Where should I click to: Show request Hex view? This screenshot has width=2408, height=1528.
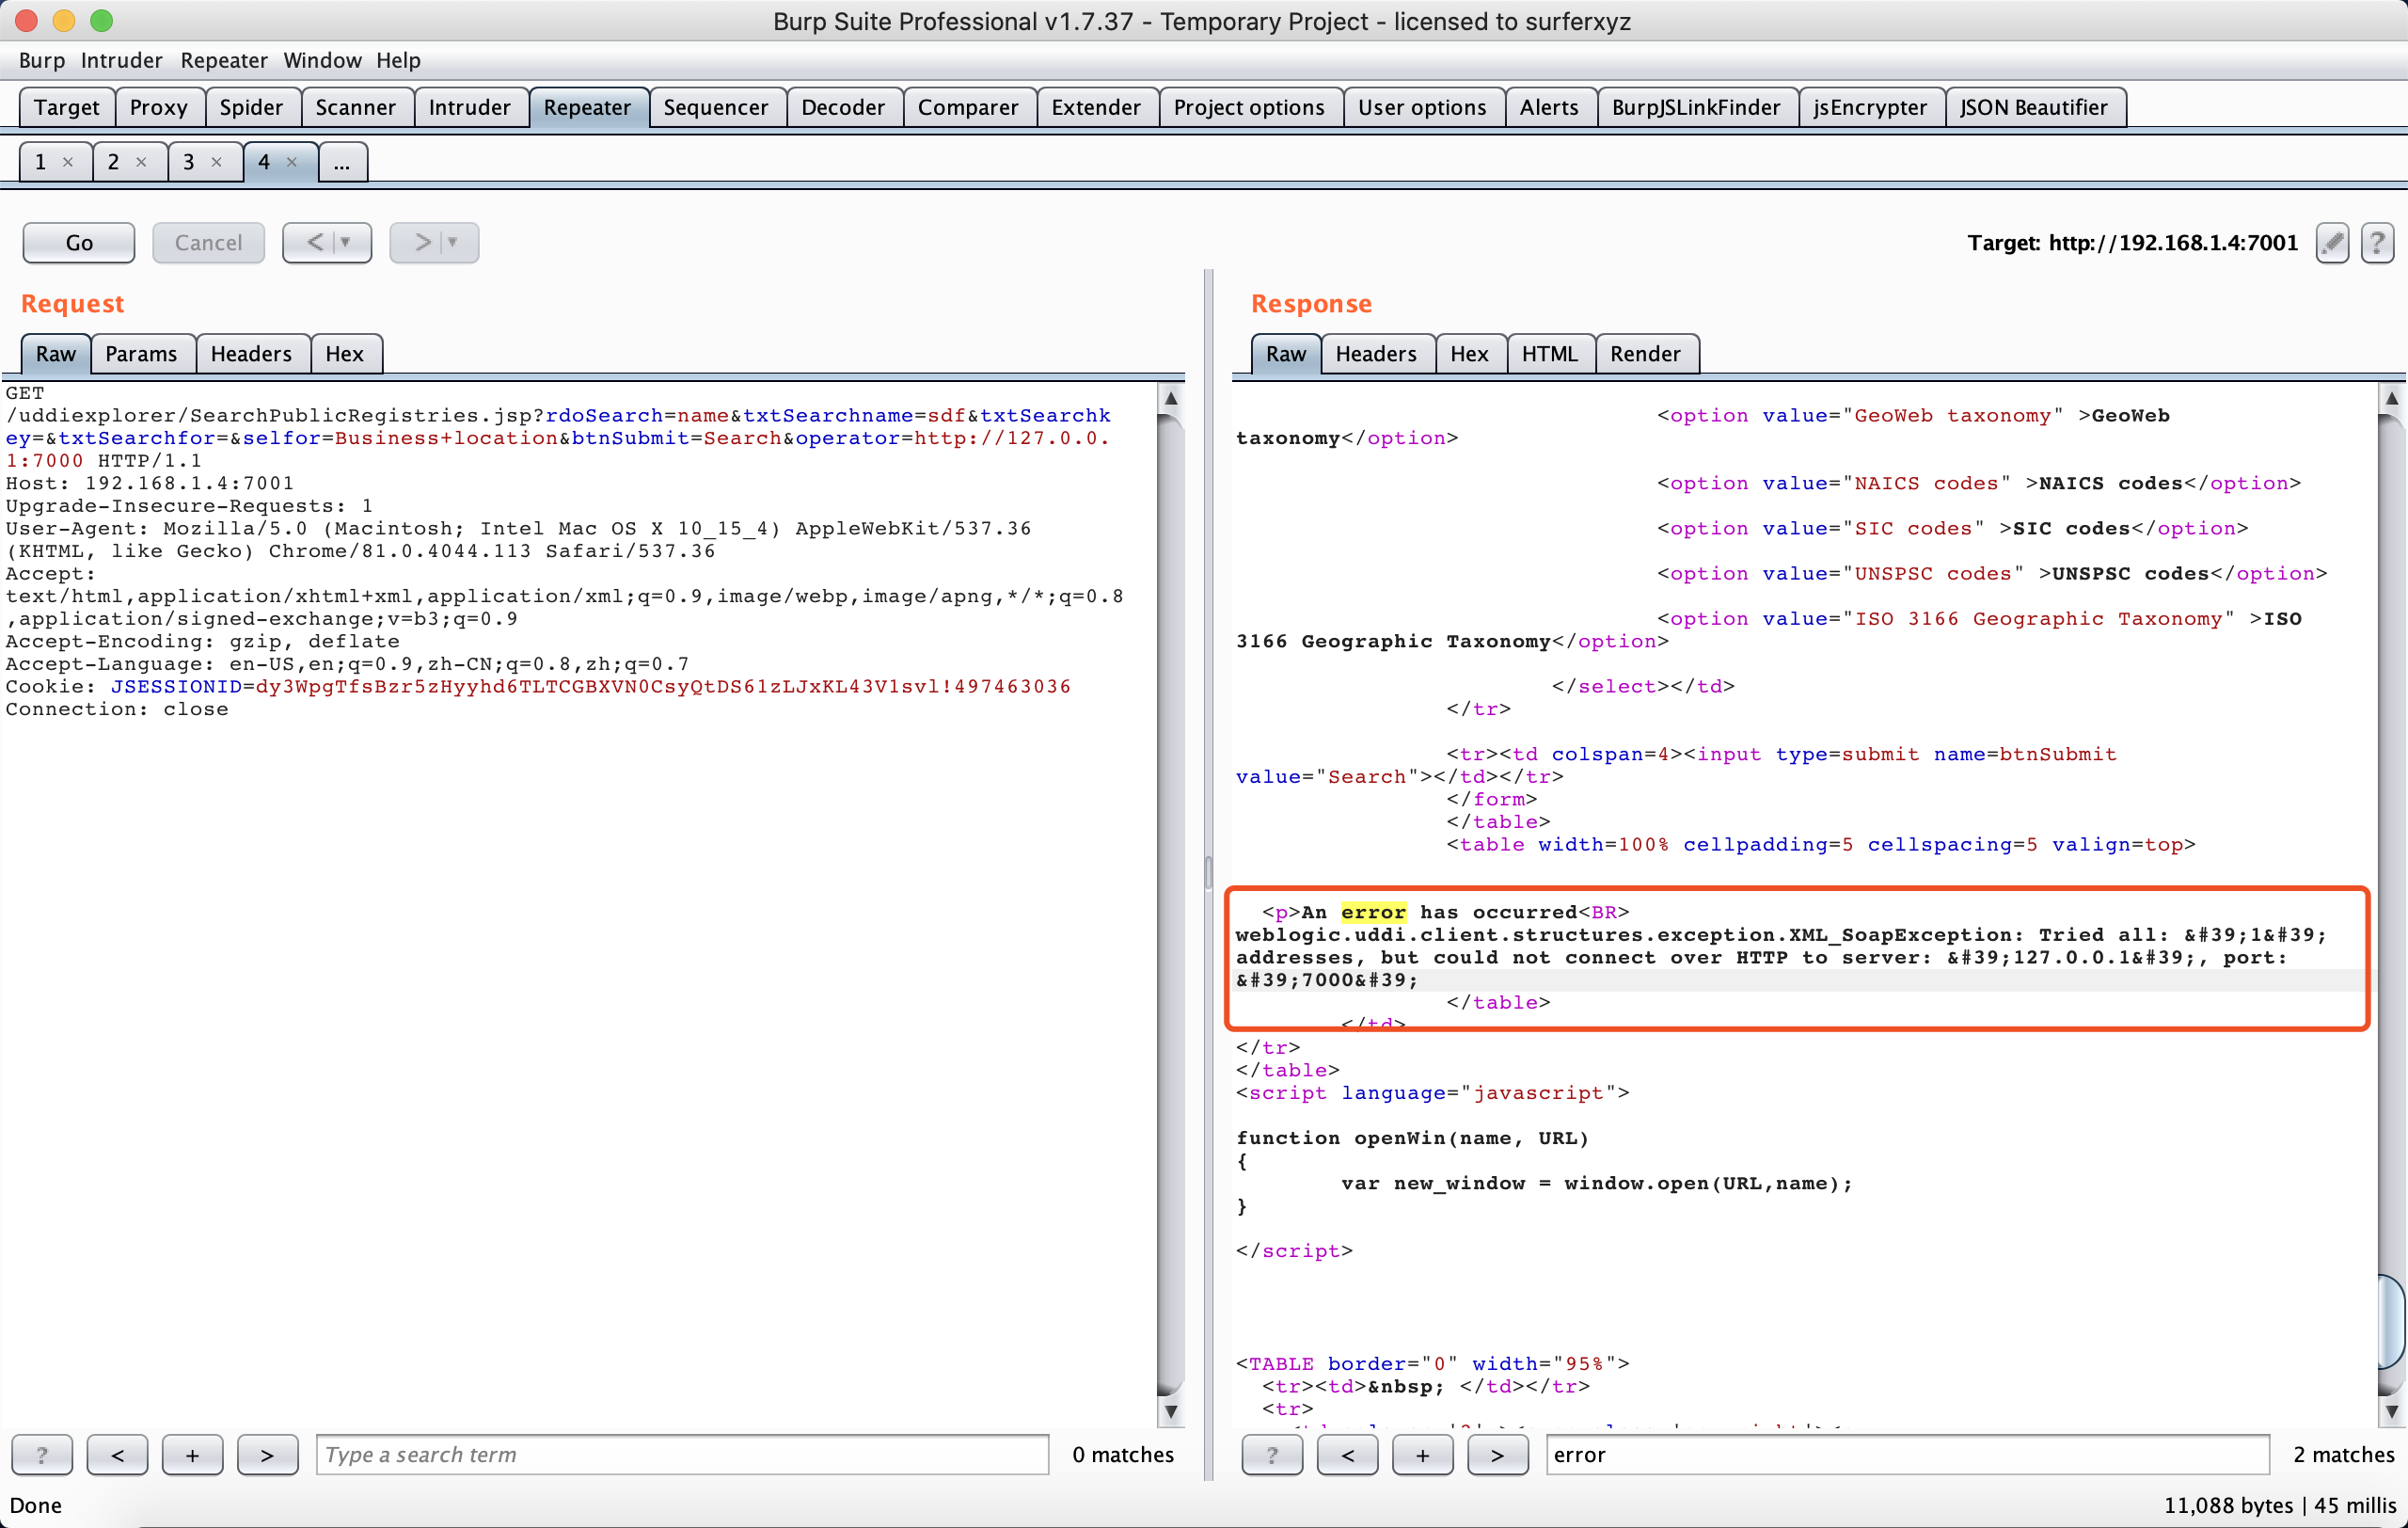[x=345, y=354]
